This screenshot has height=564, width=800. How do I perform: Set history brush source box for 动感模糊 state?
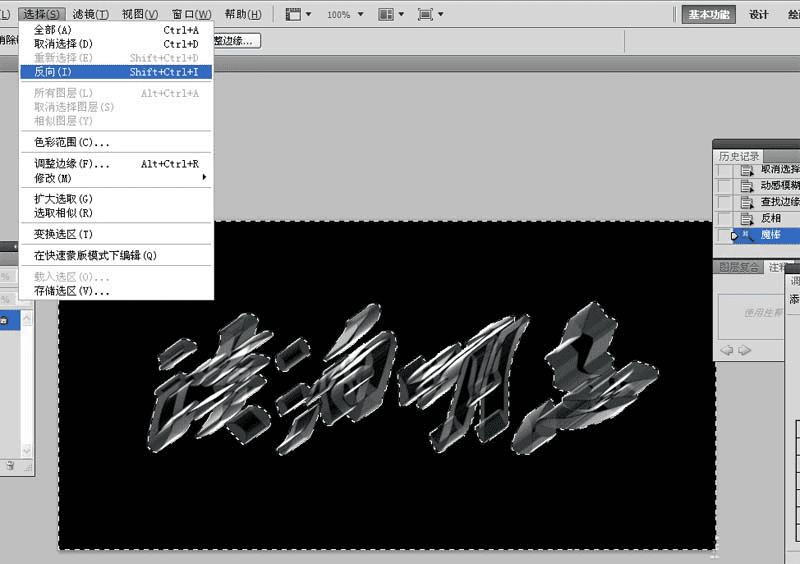(724, 186)
